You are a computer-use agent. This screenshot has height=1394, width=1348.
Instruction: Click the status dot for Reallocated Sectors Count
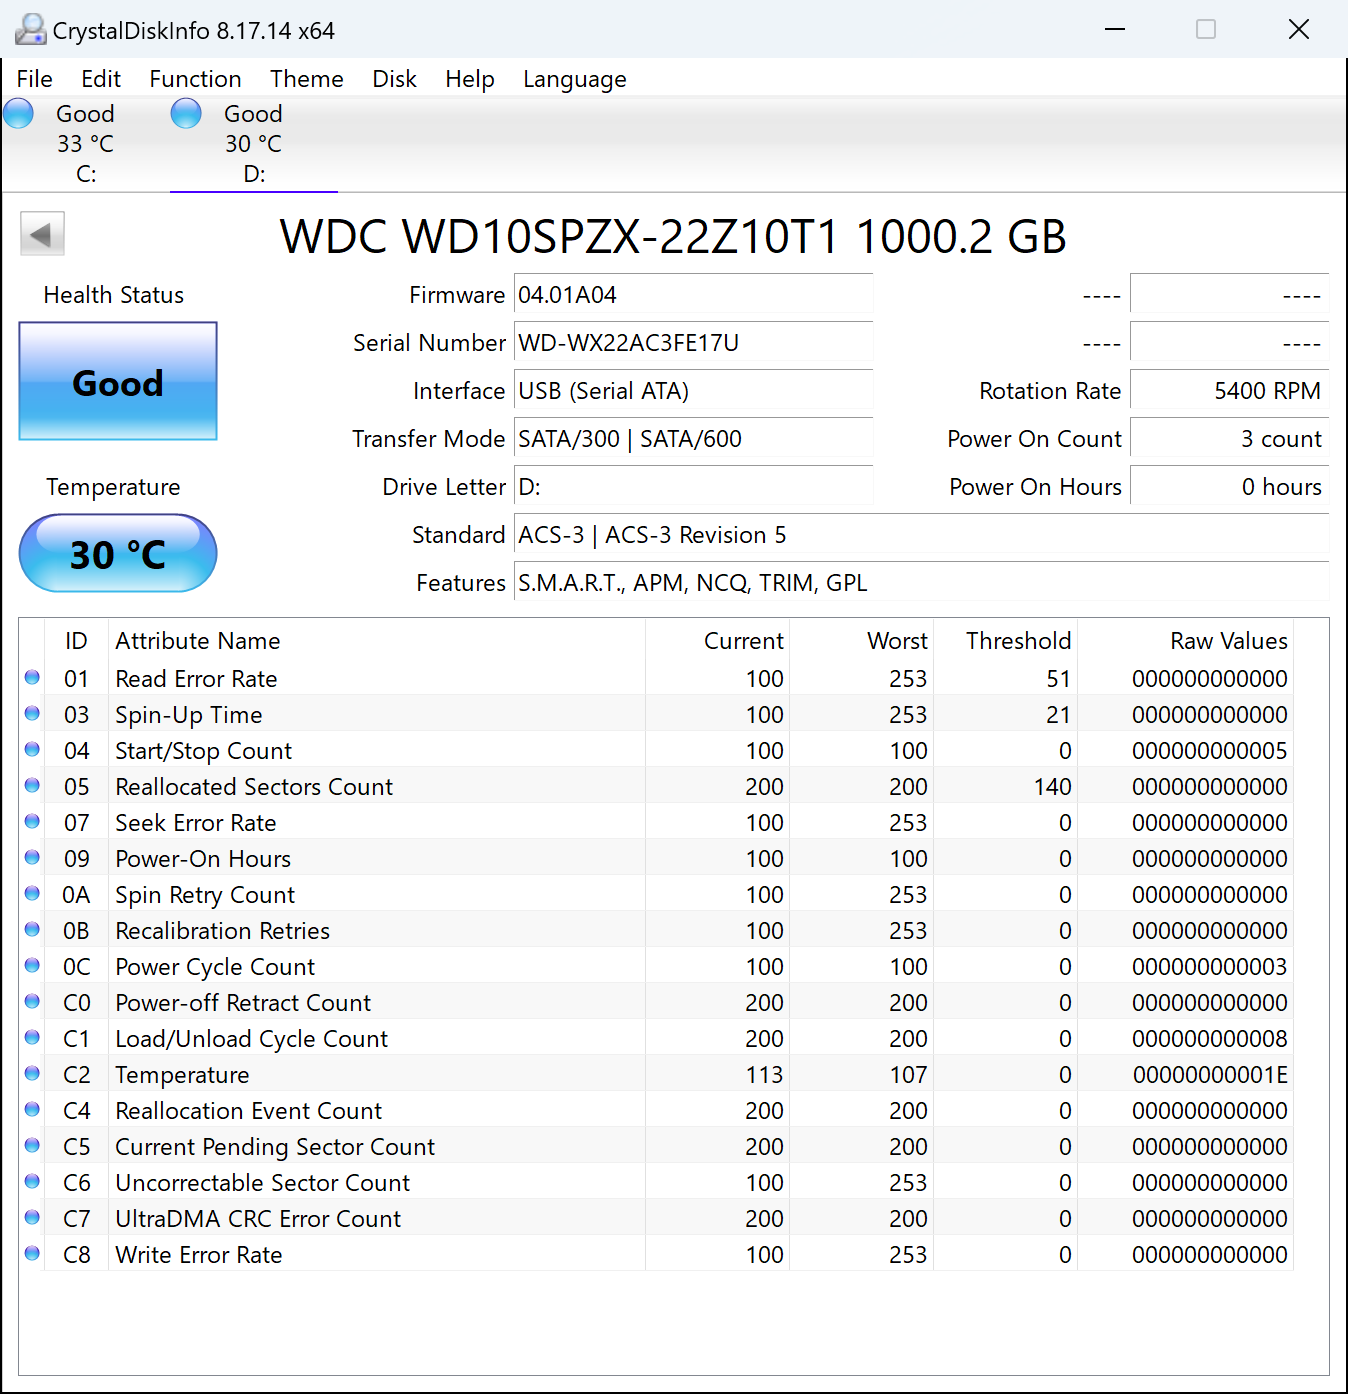[32, 785]
